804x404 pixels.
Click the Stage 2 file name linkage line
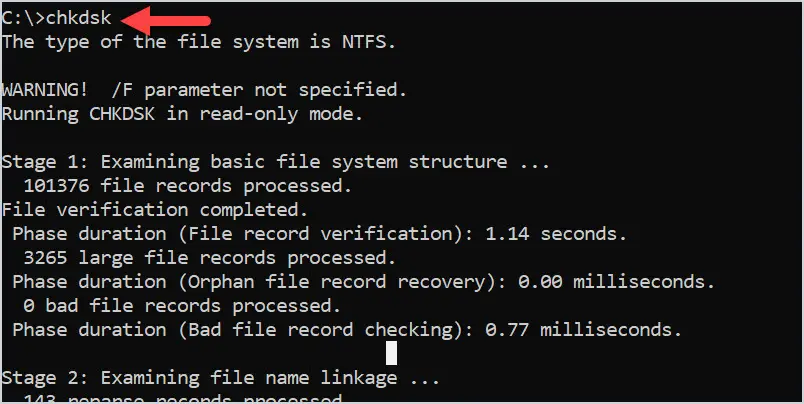(220, 378)
